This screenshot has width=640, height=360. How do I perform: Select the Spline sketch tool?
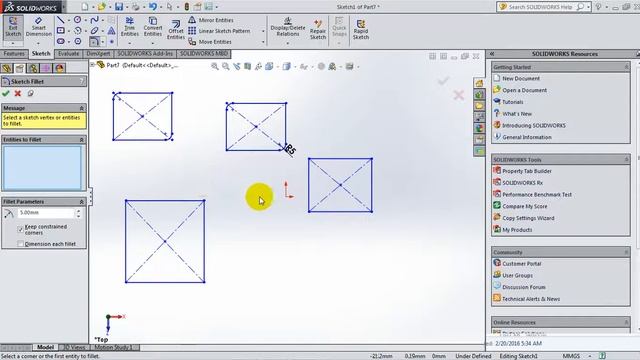coord(94,20)
